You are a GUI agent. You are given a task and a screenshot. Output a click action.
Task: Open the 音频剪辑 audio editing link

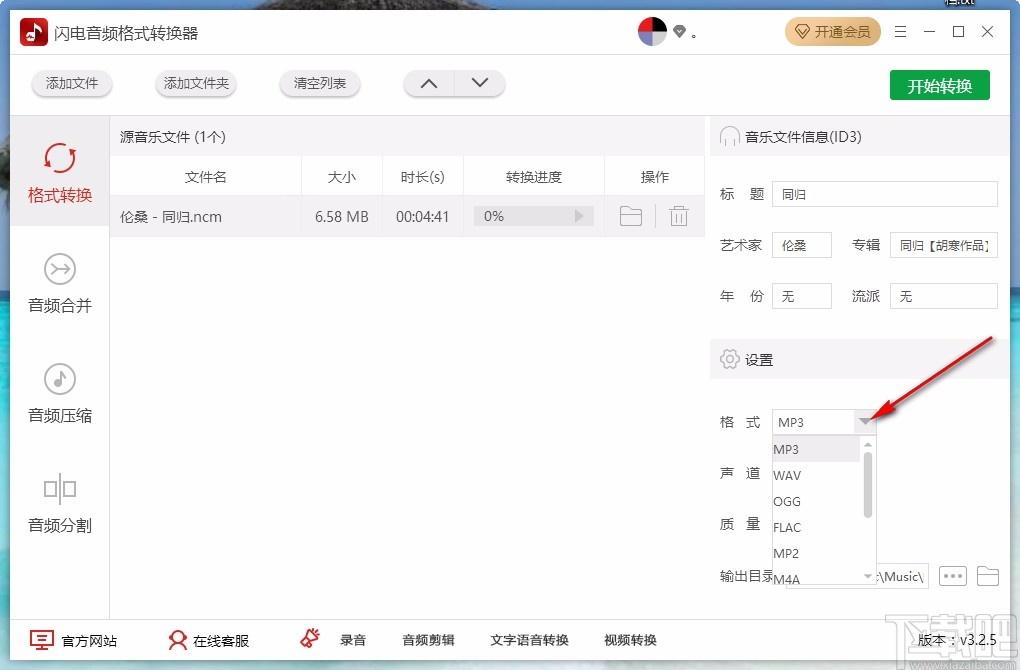(x=427, y=640)
